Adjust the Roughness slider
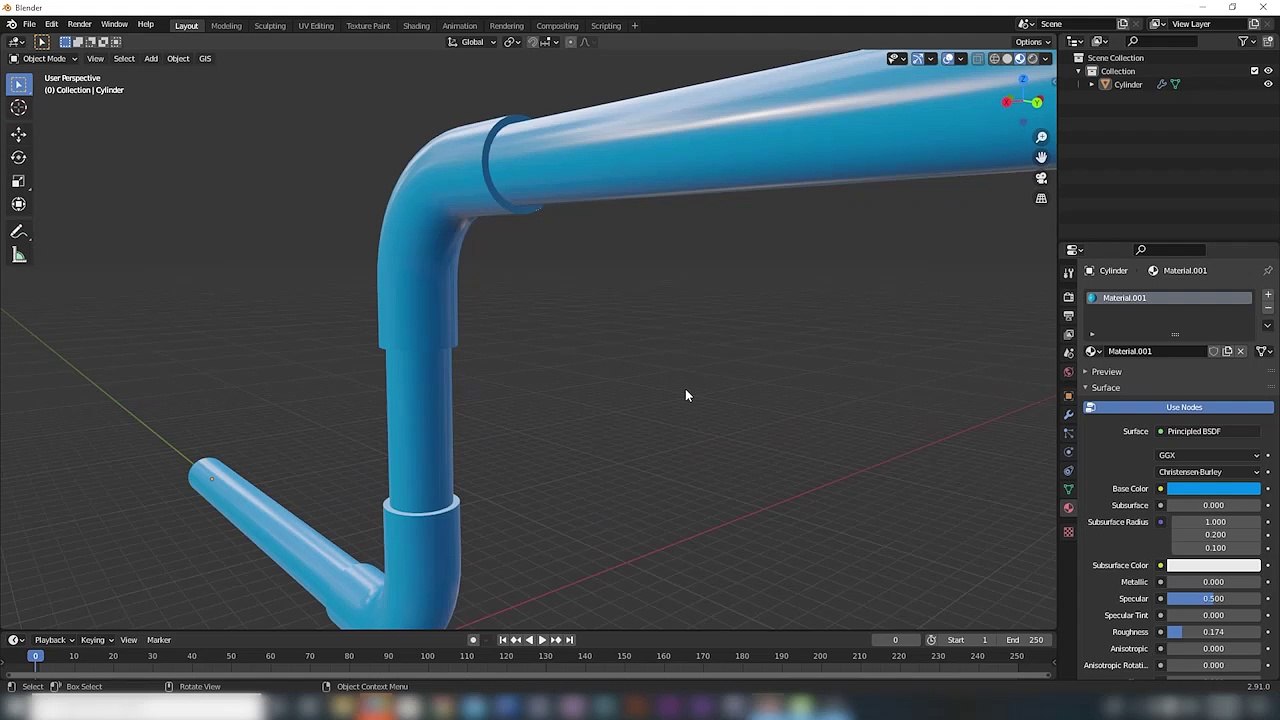 click(1214, 632)
